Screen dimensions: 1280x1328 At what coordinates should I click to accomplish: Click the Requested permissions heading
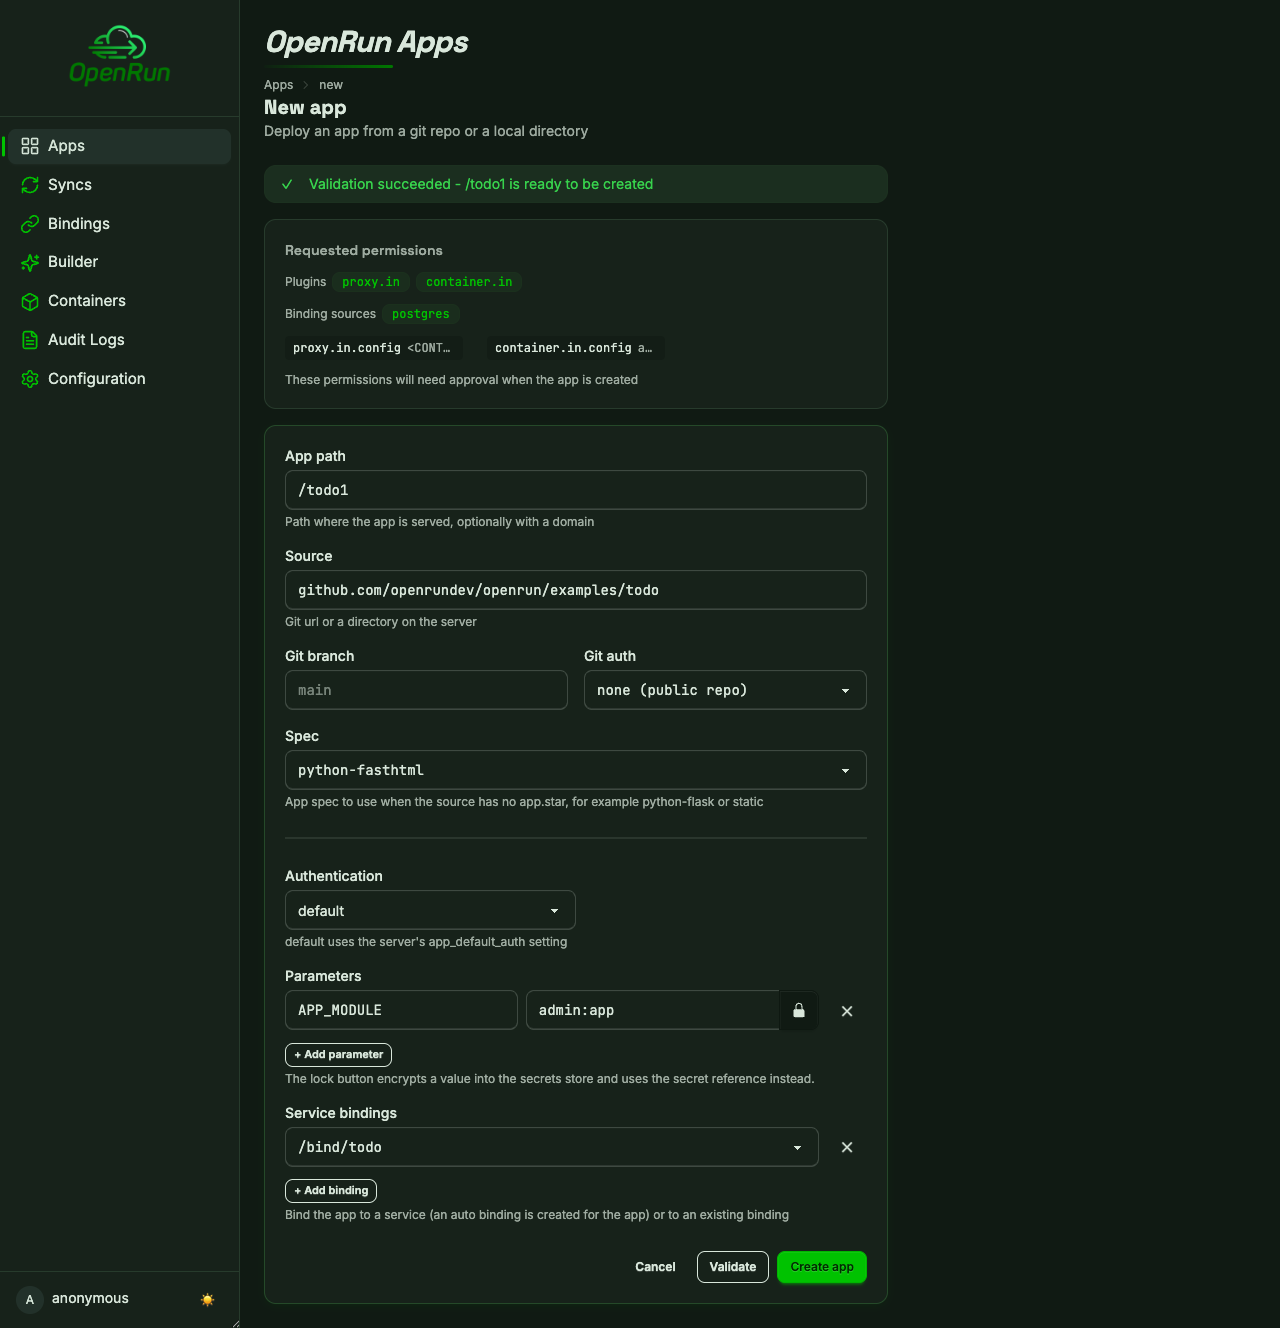click(364, 251)
